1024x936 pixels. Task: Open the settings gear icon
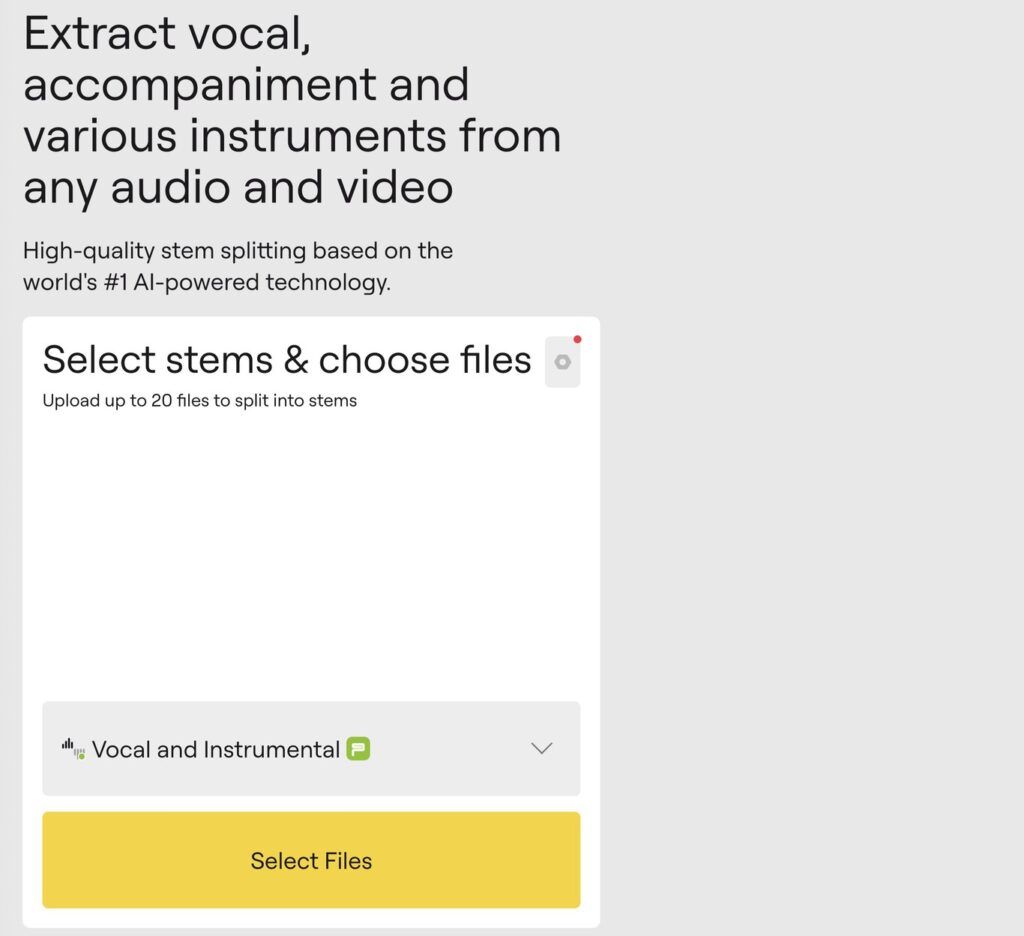(x=563, y=362)
